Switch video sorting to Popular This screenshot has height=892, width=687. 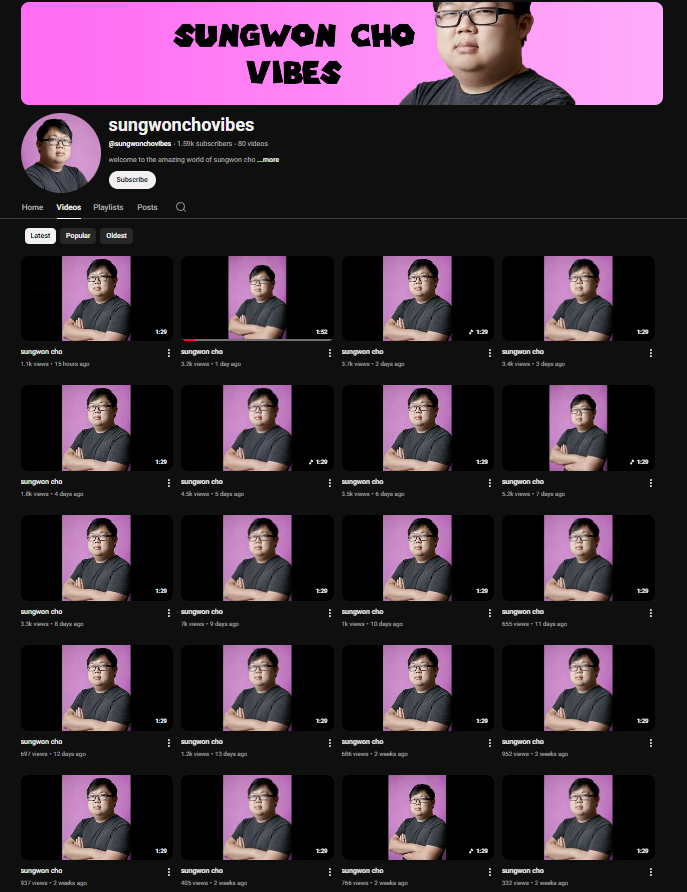(78, 236)
